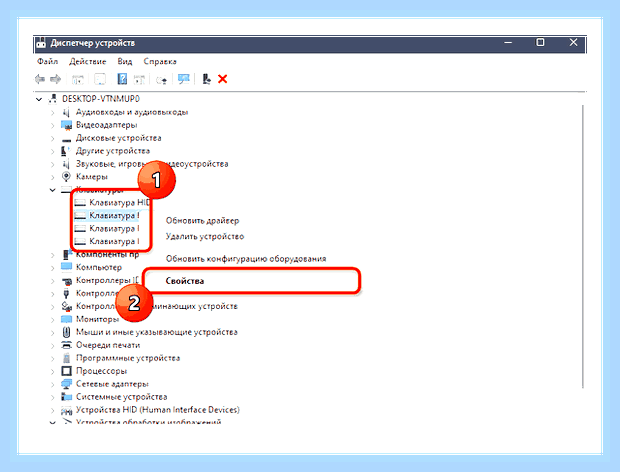Expand the Камеры category
The image size is (620, 472).
pyautogui.click(x=52, y=177)
